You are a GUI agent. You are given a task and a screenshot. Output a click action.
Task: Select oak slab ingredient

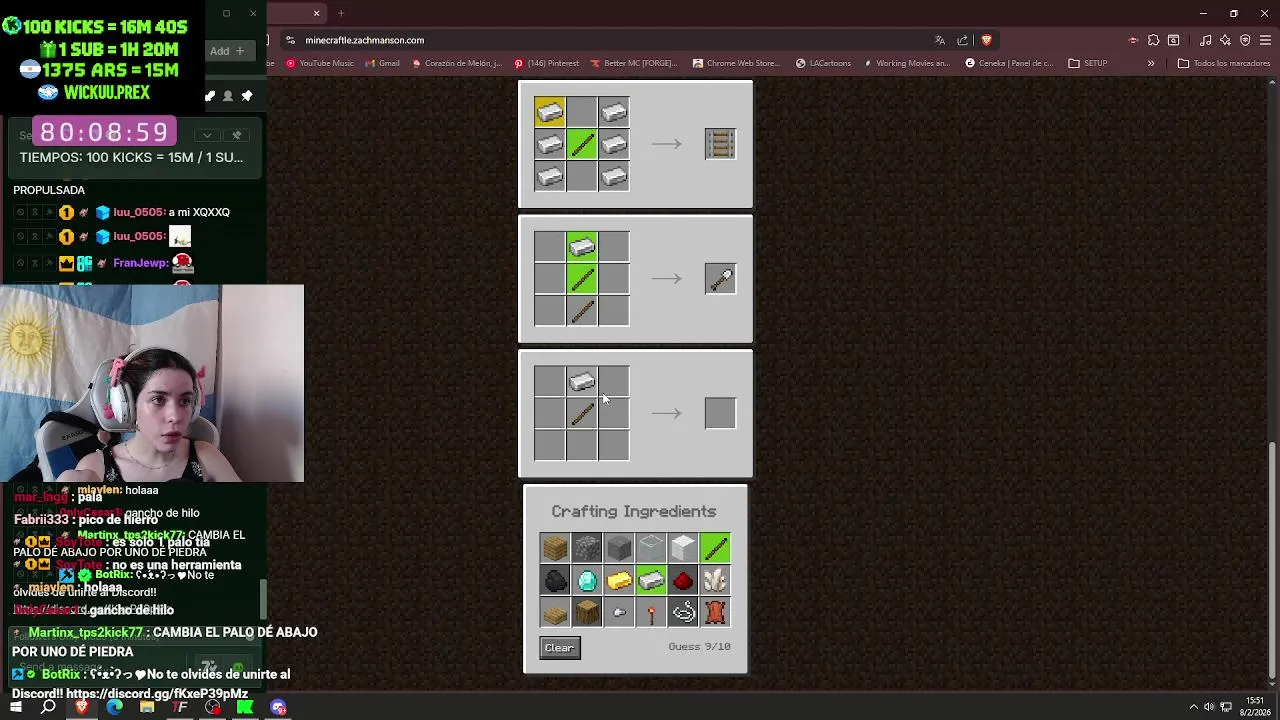(x=555, y=612)
